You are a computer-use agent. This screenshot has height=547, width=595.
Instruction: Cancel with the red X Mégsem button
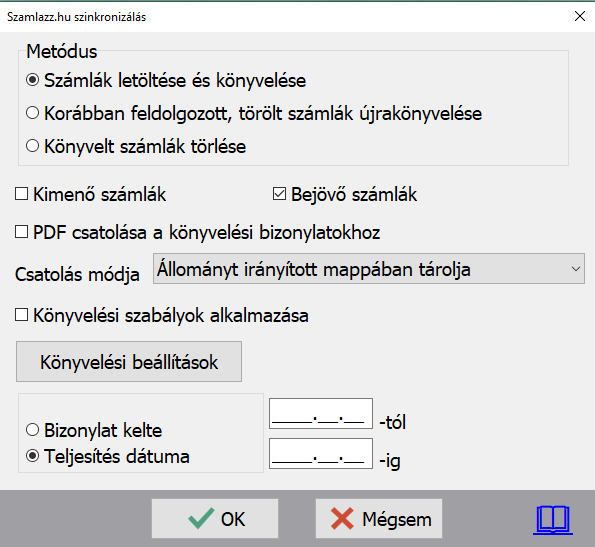[x=379, y=519]
